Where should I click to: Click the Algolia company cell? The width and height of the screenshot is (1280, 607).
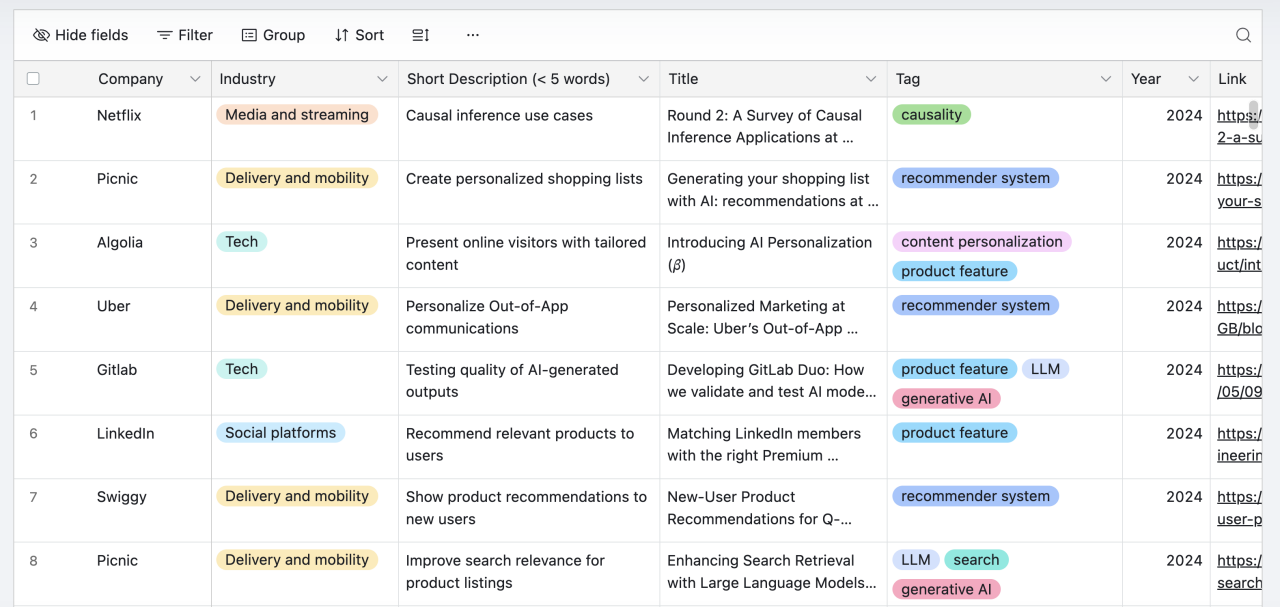[120, 242]
